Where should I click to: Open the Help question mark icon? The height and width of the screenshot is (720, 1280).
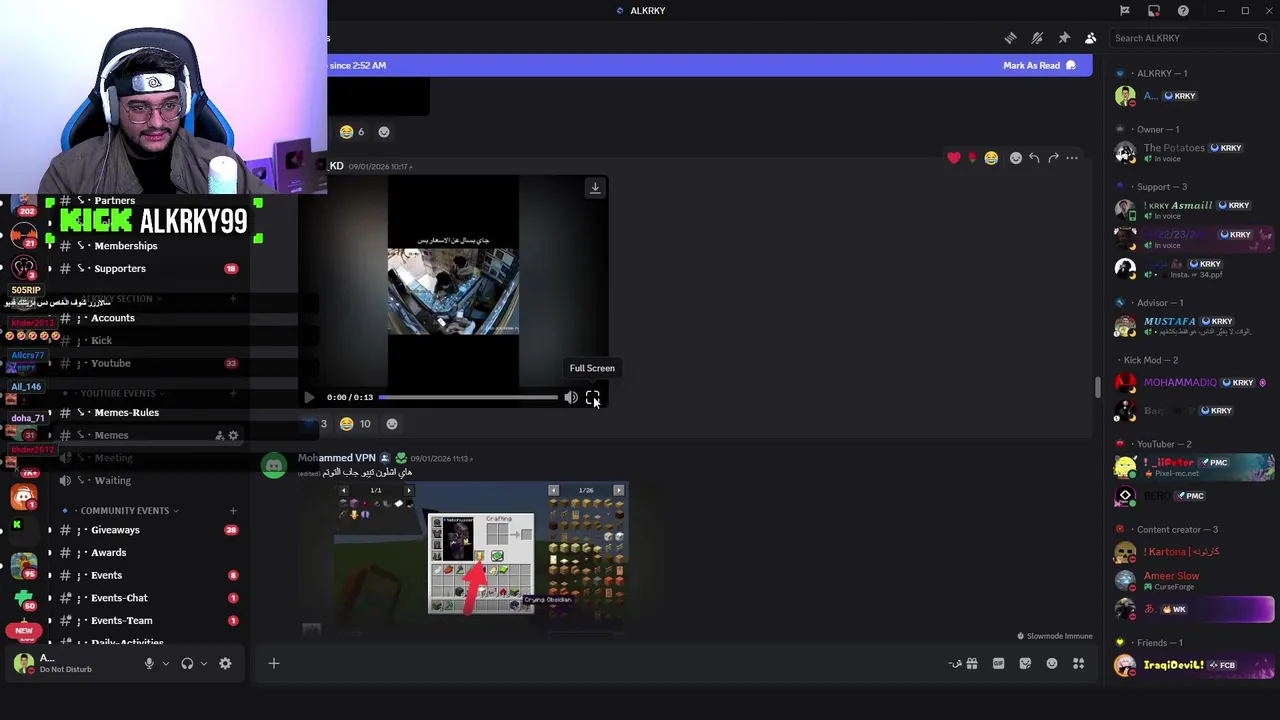coord(1183,10)
